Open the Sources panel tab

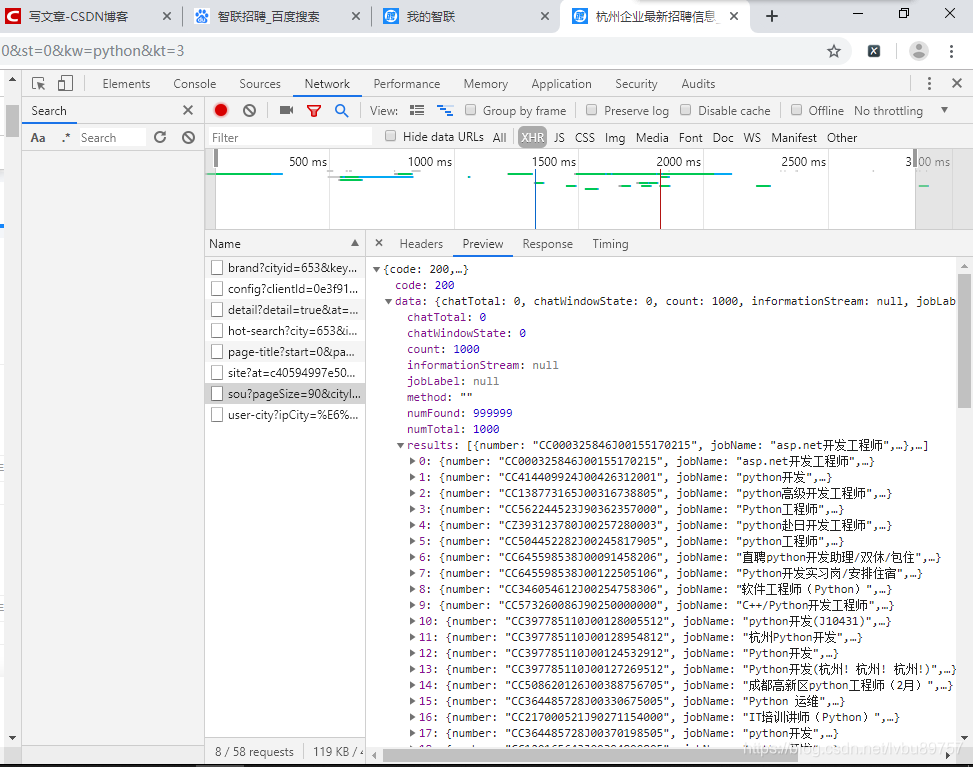(260, 84)
